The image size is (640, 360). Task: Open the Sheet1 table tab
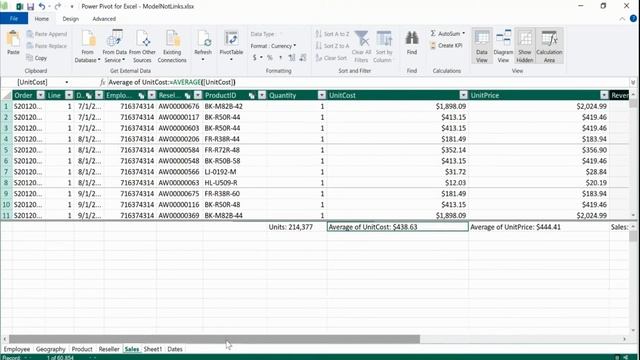coord(153,349)
